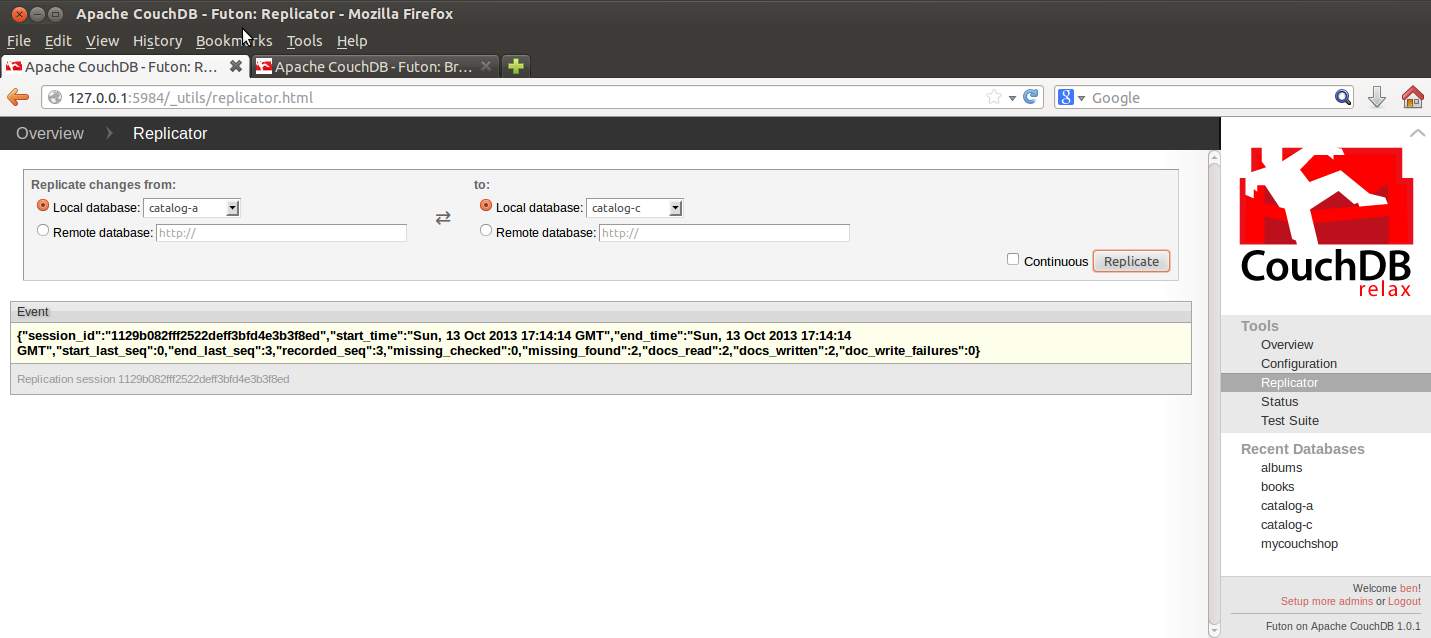
Task: Open the View menu
Action: tap(102, 41)
